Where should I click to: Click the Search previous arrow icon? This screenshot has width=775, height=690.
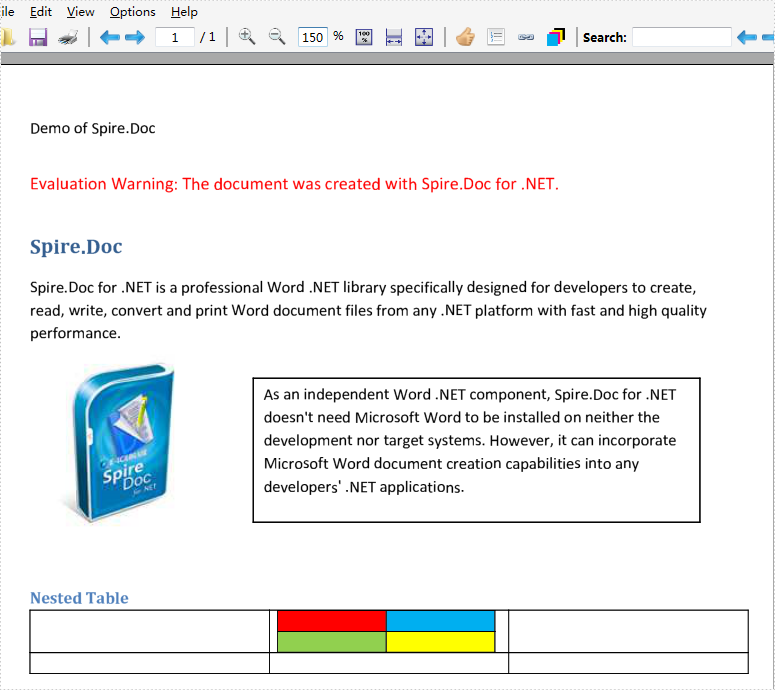click(746, 37)
